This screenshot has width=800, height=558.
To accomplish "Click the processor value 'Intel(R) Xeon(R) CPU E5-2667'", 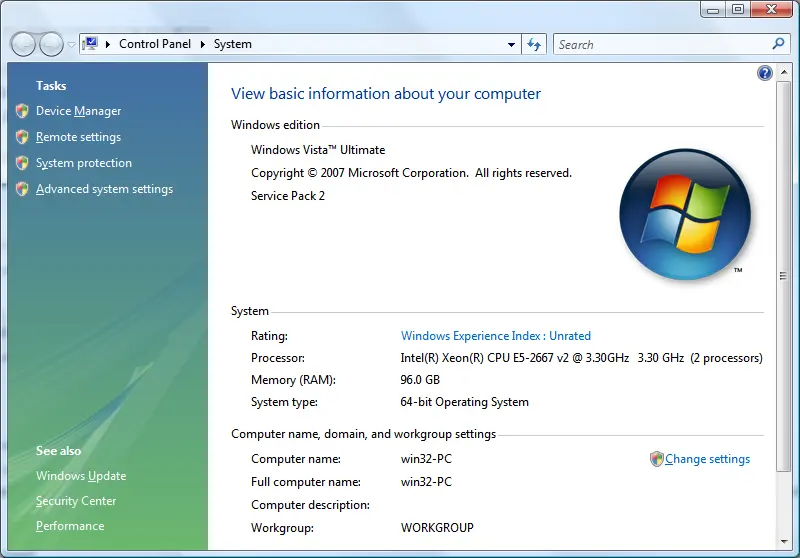I will point(477,358).
